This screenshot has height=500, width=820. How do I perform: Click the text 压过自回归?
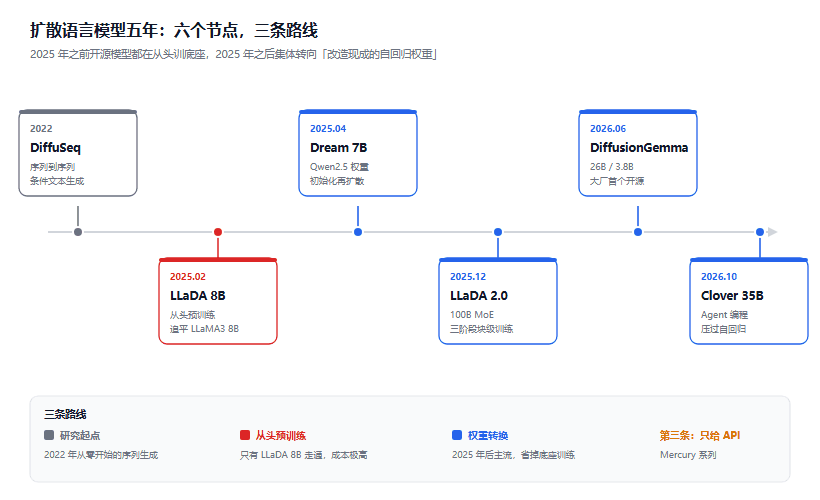coord(724,329)
